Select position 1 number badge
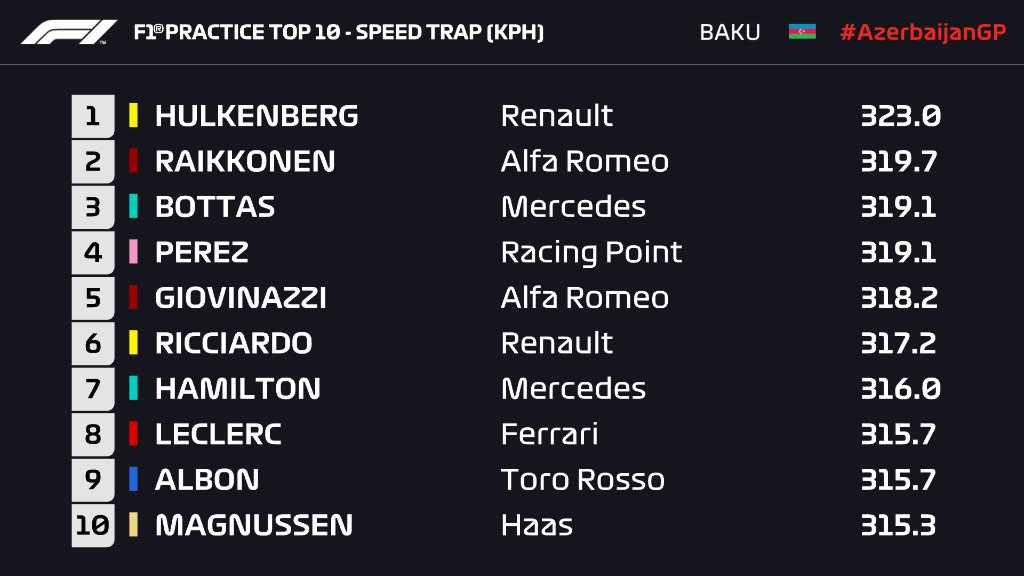The image size is (1024, 576). [93, 116]
